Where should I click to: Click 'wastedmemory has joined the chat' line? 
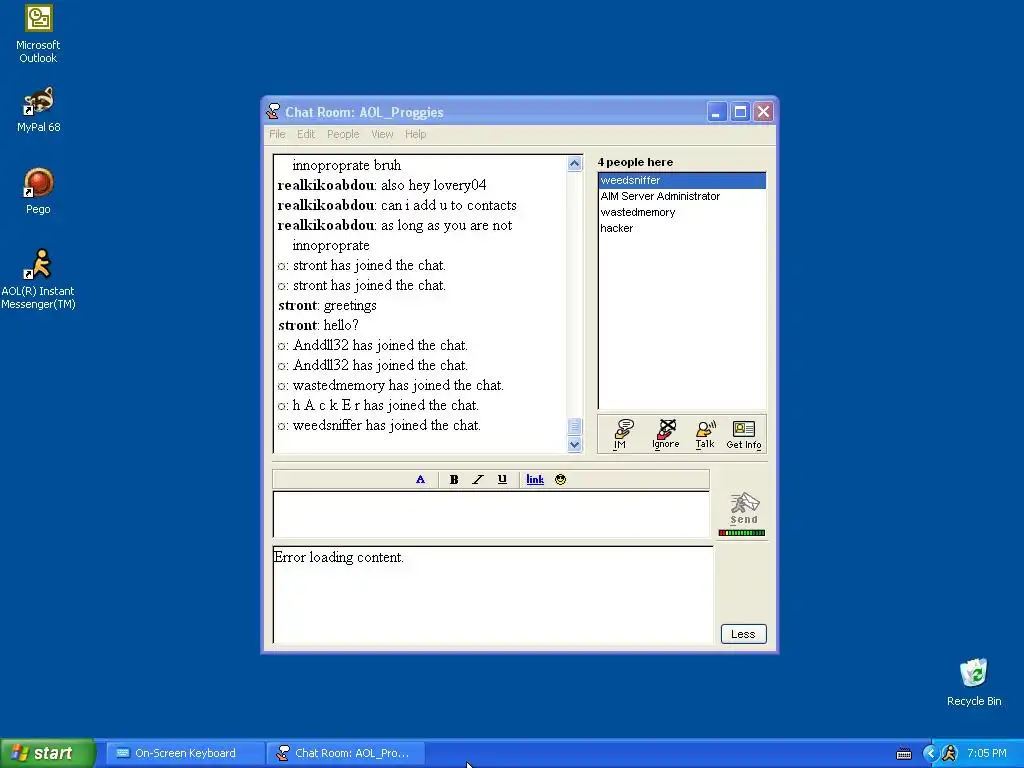(391, 385)
